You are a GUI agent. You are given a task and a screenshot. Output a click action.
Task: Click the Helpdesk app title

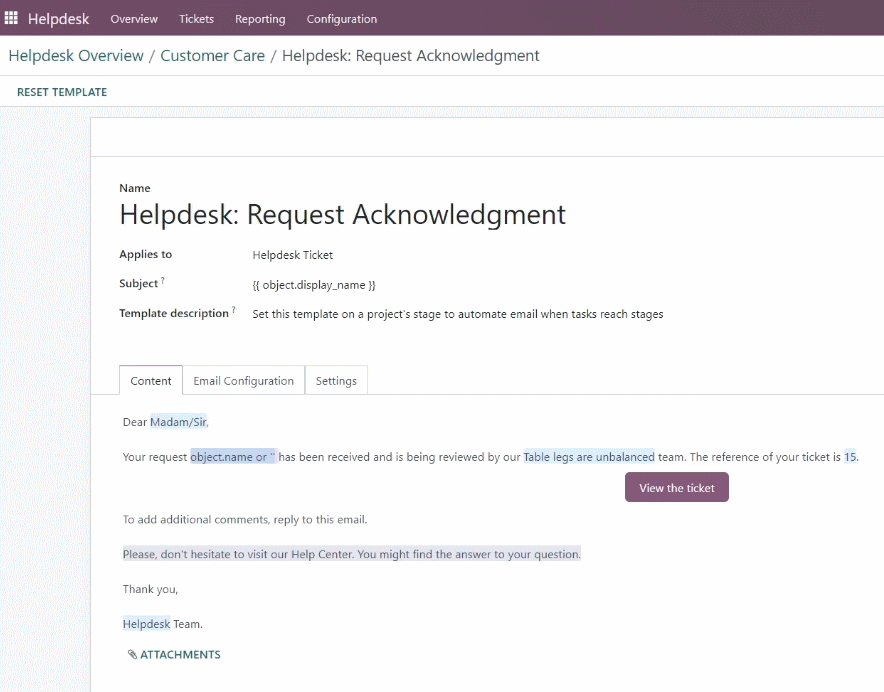pos(59,19)
